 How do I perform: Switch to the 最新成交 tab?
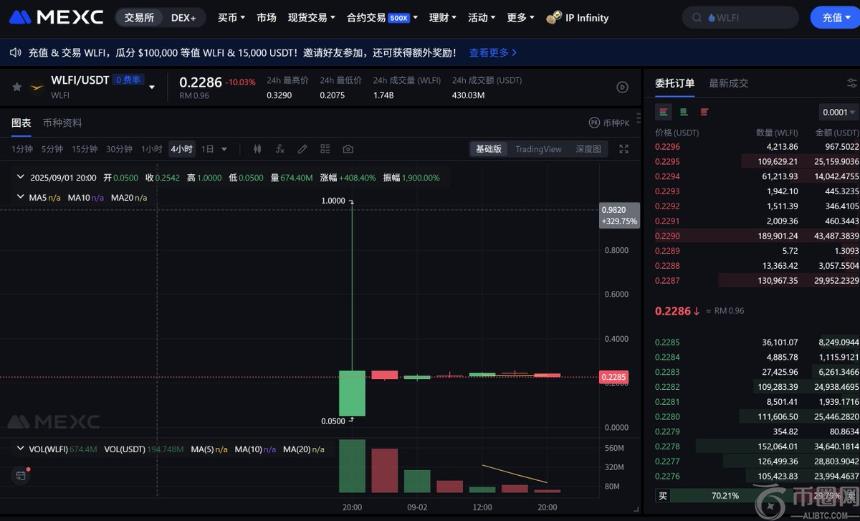pyautogui.click(x=728, y=83)
